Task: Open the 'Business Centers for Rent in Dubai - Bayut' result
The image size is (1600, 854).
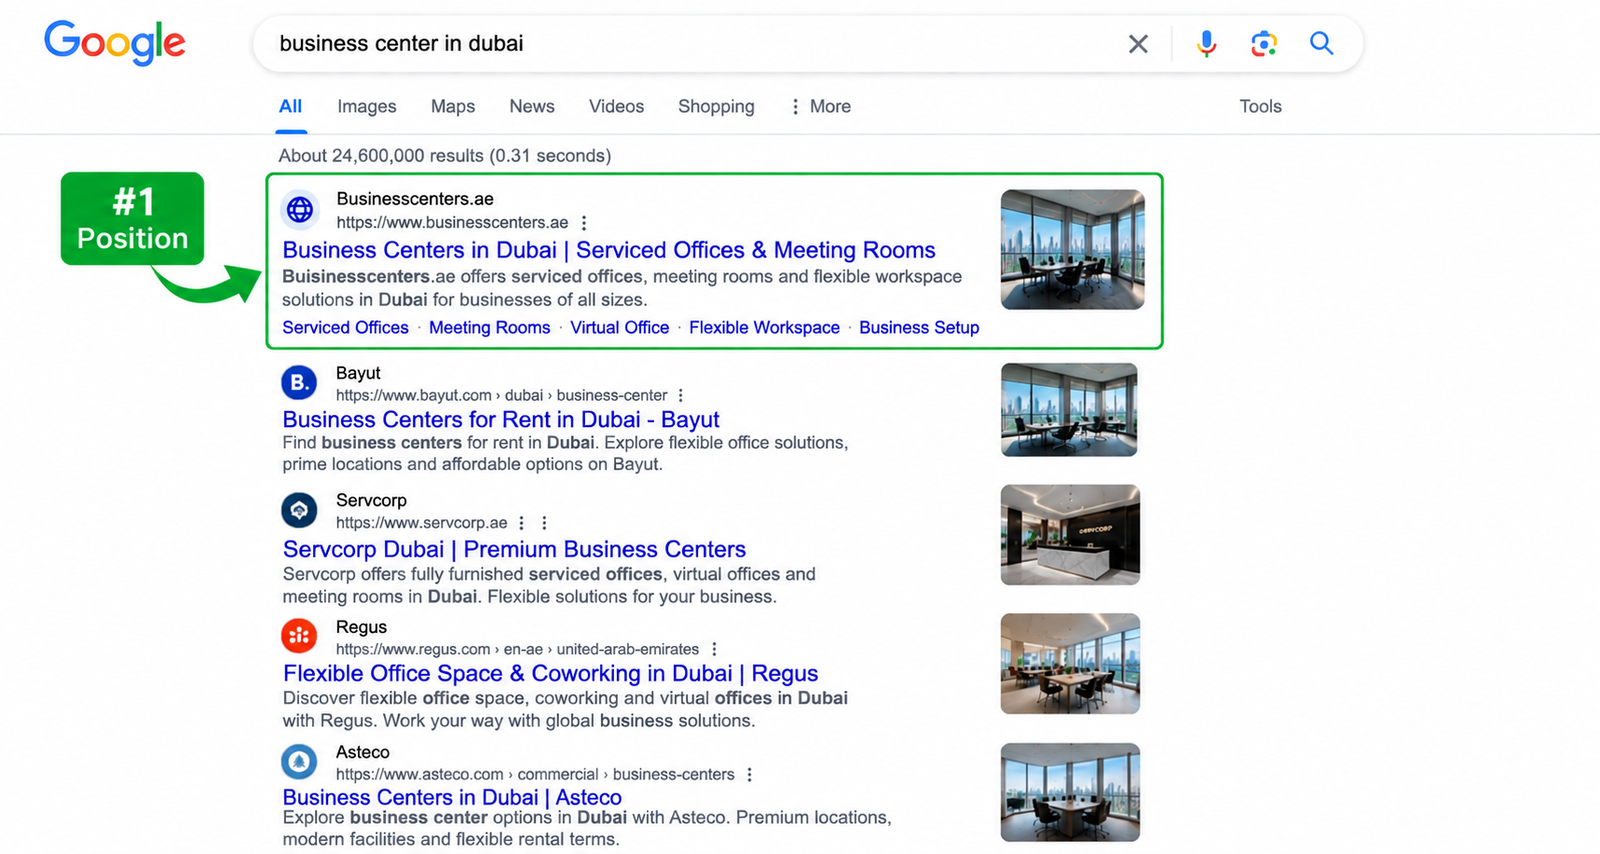Action: tap(501, 420)
